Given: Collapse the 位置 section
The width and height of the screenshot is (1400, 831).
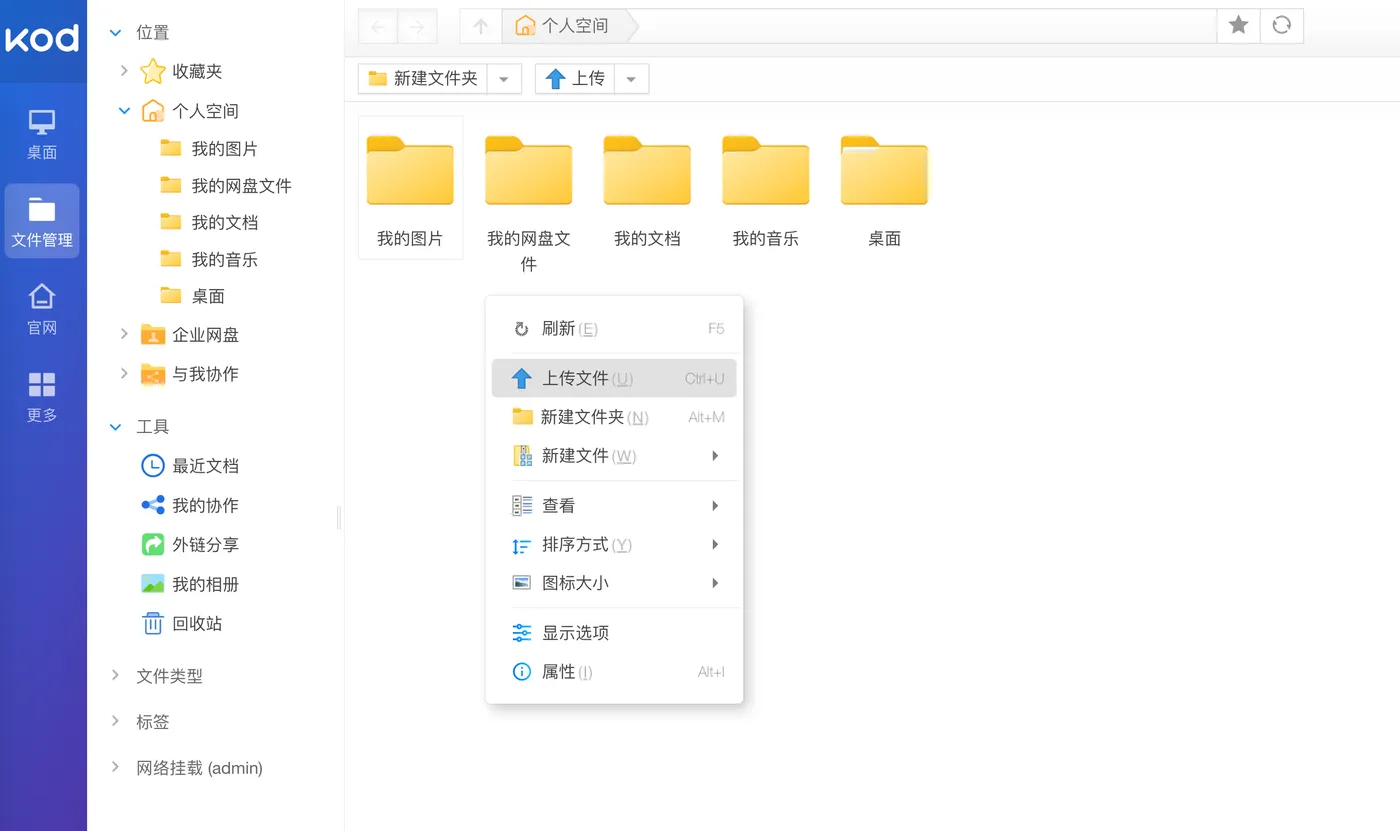Looking at the screenshot, I should pyautogui.click(x=115, y=33).
